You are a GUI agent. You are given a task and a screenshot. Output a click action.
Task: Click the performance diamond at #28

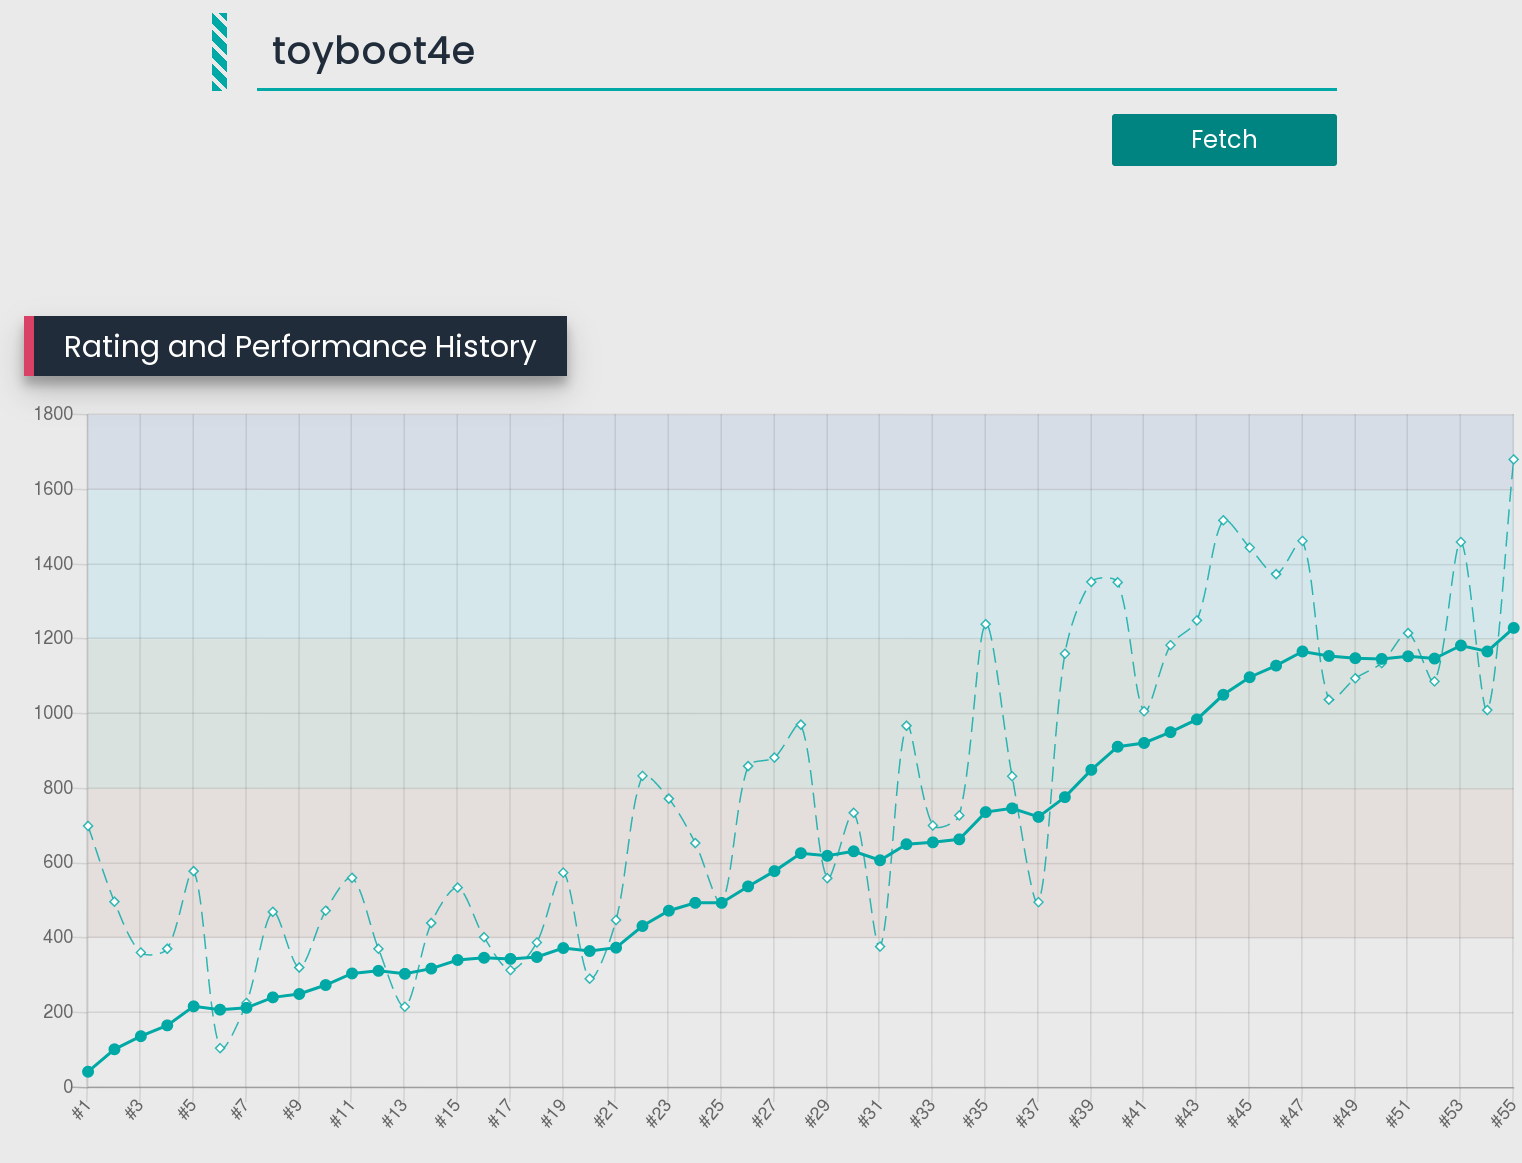point(801,725)
